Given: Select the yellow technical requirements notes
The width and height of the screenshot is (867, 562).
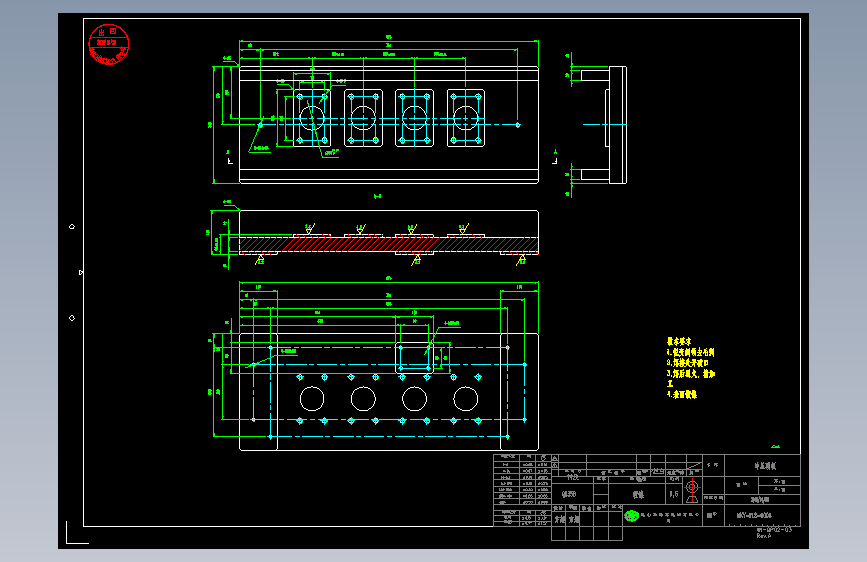Looking at the screenshot, I should pyautogui.click(x=691, y=368).
